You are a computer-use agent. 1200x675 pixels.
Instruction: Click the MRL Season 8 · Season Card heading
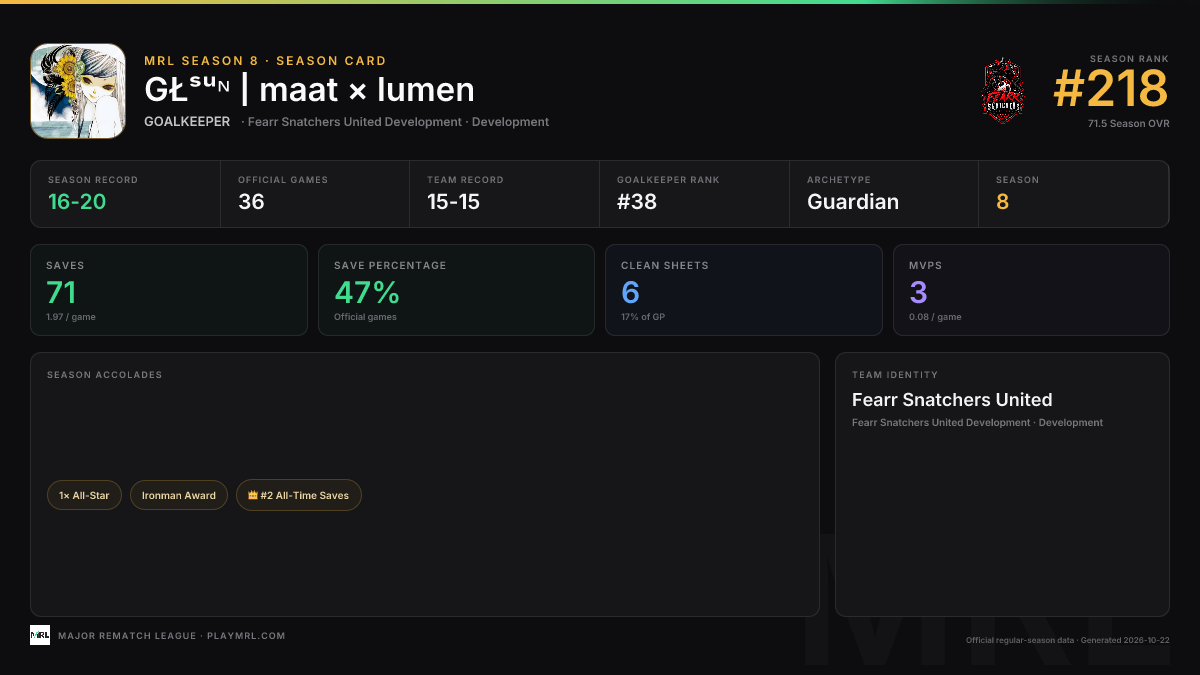pos(265,61)
